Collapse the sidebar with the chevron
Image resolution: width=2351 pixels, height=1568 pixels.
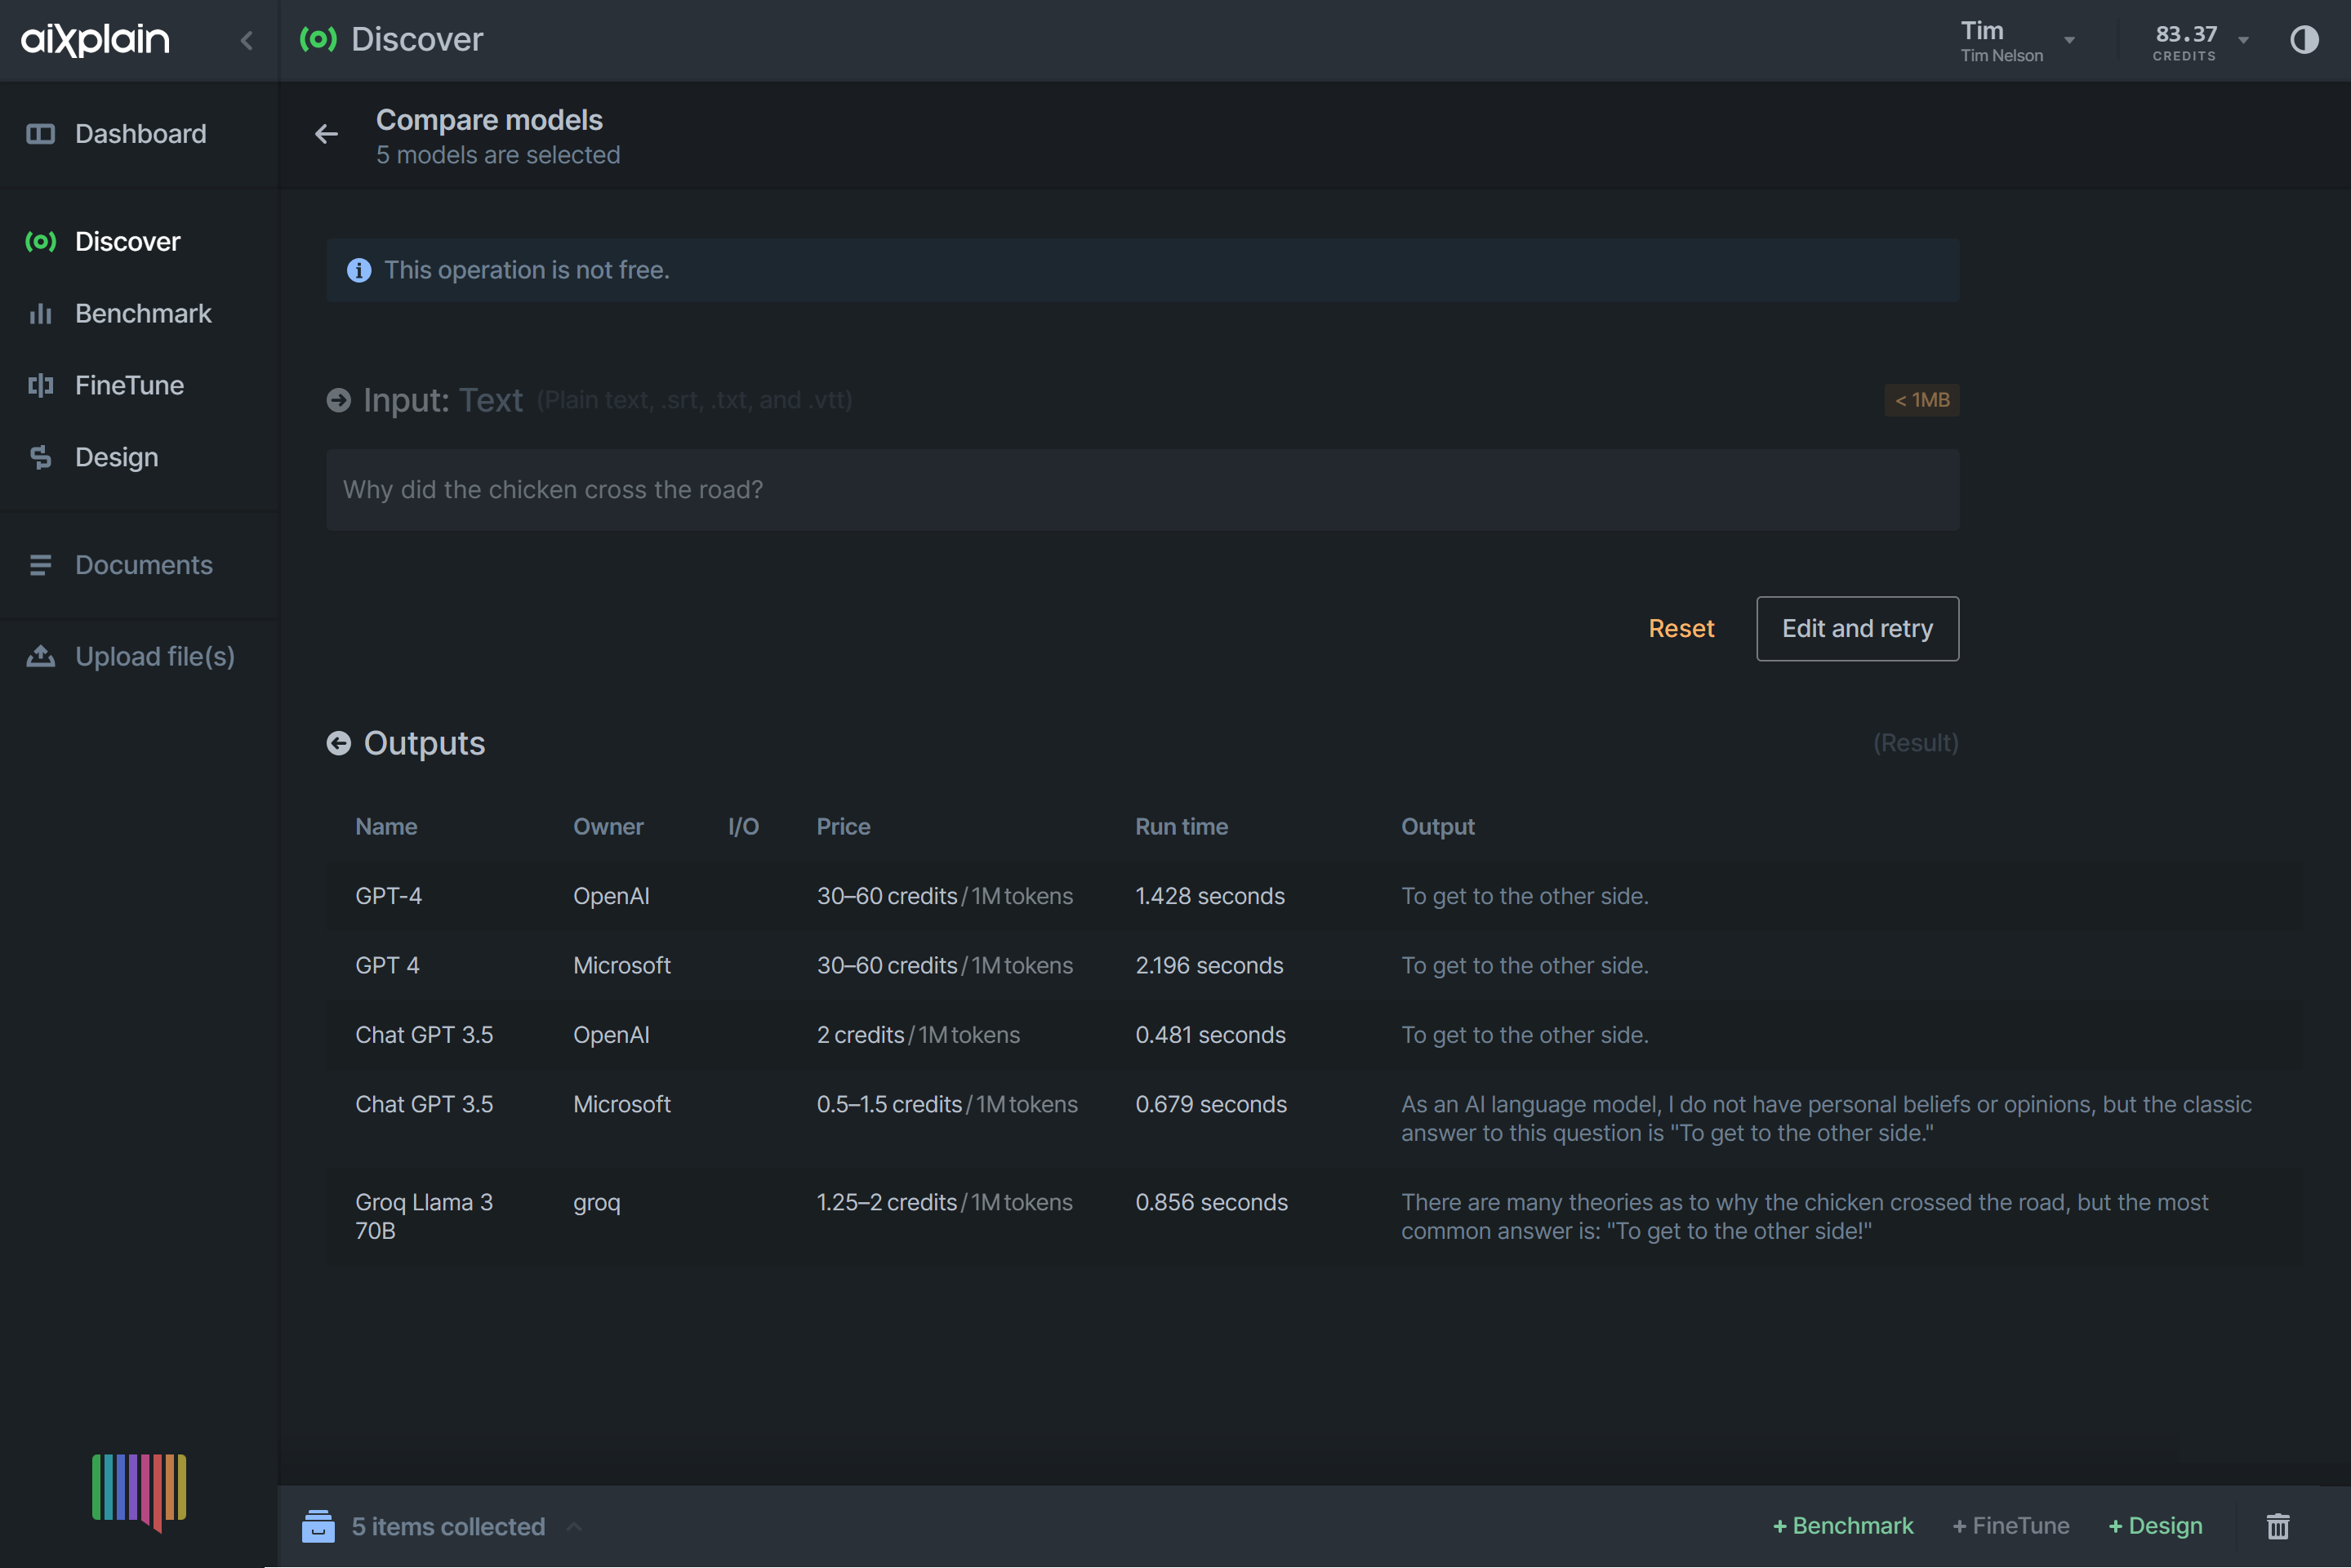[247, 40]
